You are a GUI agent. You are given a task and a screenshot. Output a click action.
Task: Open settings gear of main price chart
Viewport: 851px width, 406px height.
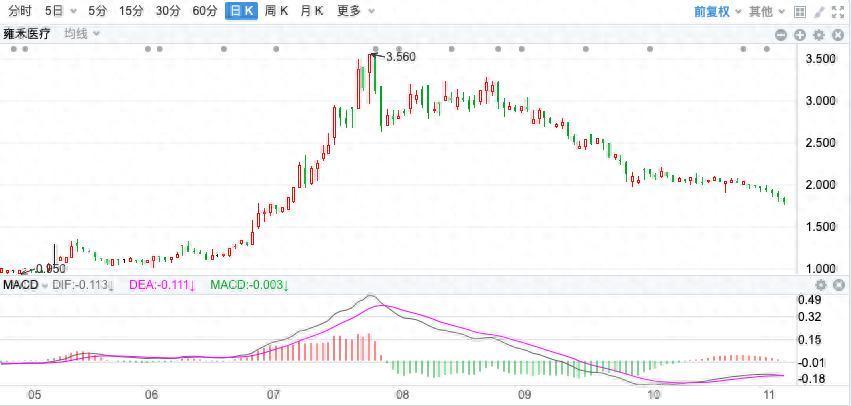coord(818,35)
